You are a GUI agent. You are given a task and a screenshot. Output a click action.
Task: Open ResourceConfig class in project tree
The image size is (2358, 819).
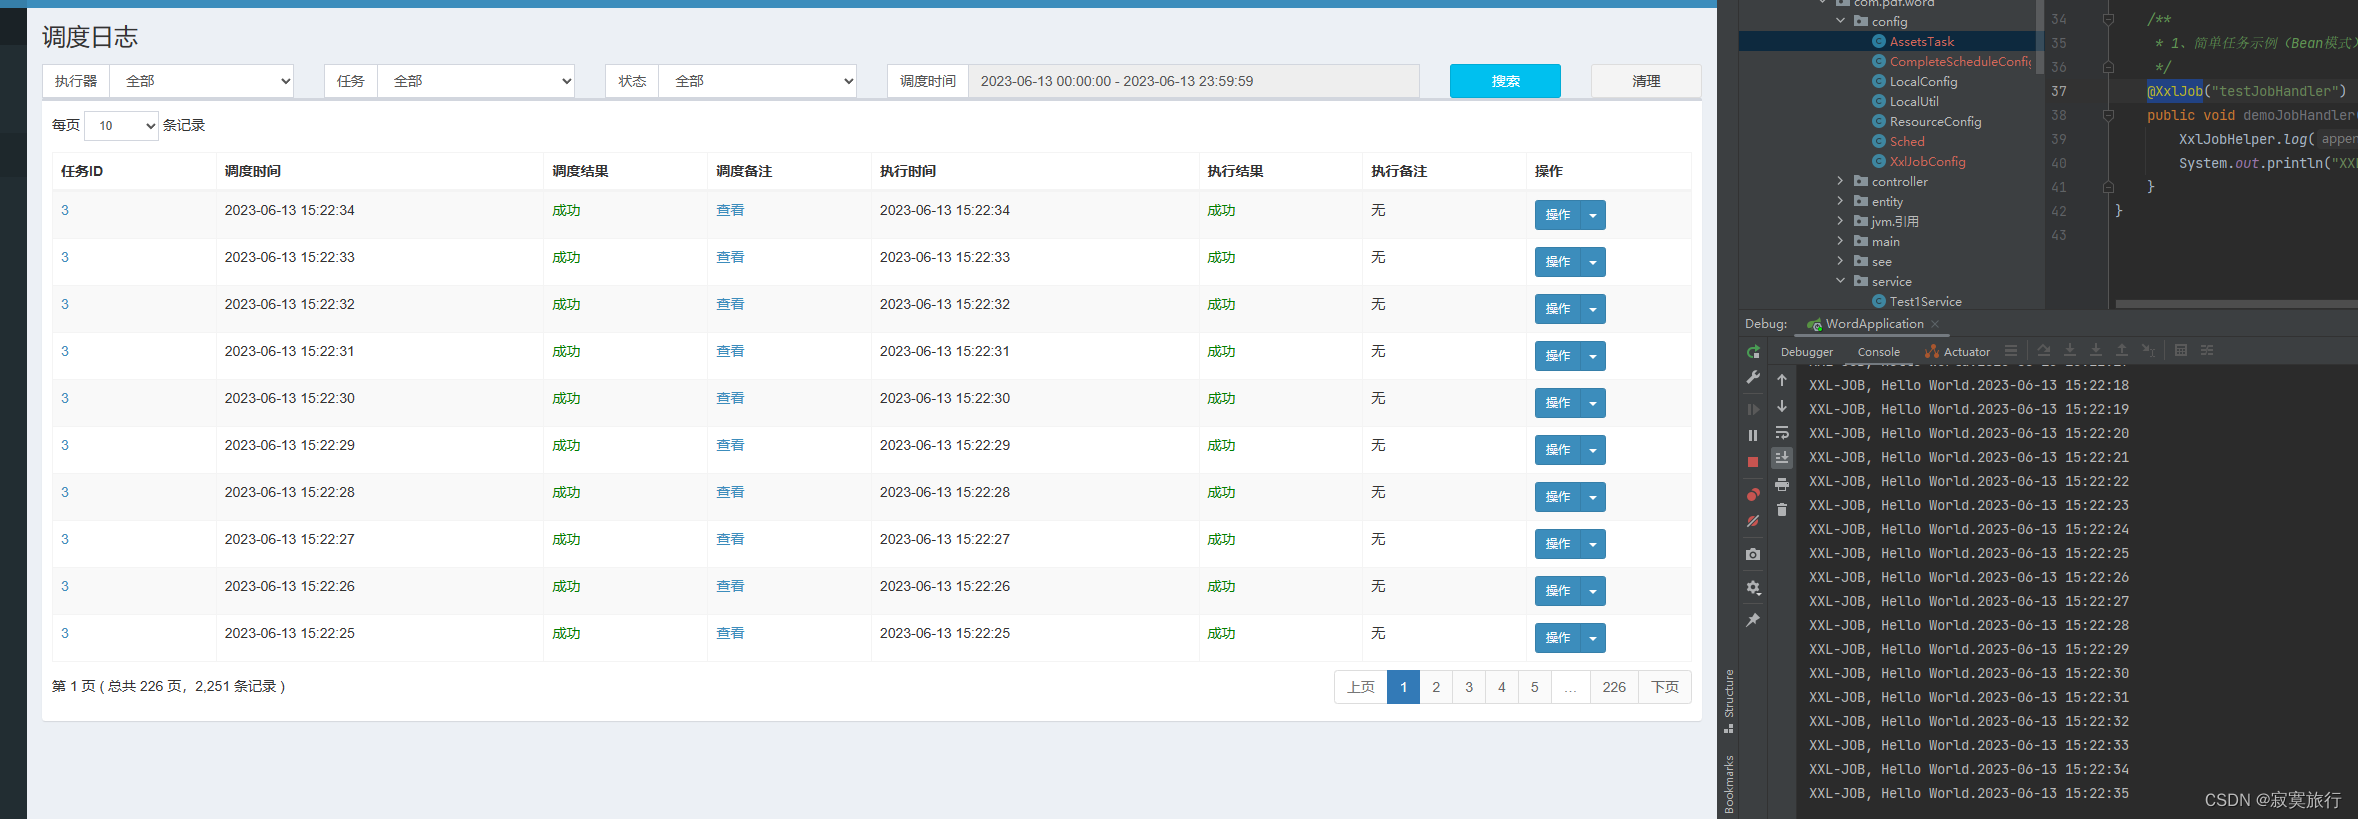tap(1935, 121)
